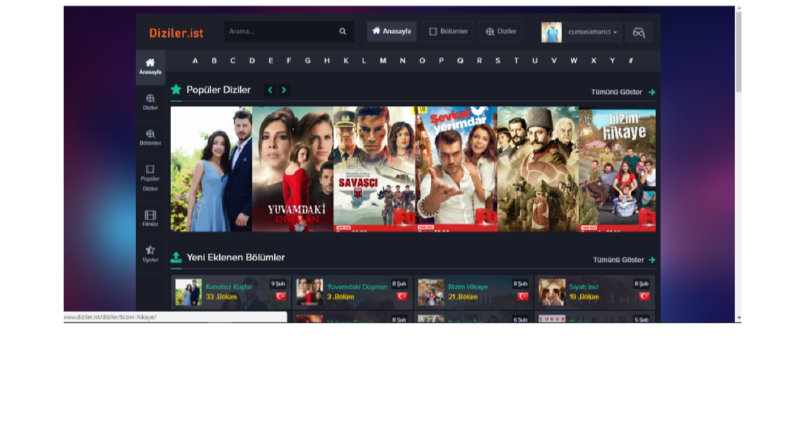
Task: Select Anasayfa home icon in sidebar
Action: [x=150, y=66]
